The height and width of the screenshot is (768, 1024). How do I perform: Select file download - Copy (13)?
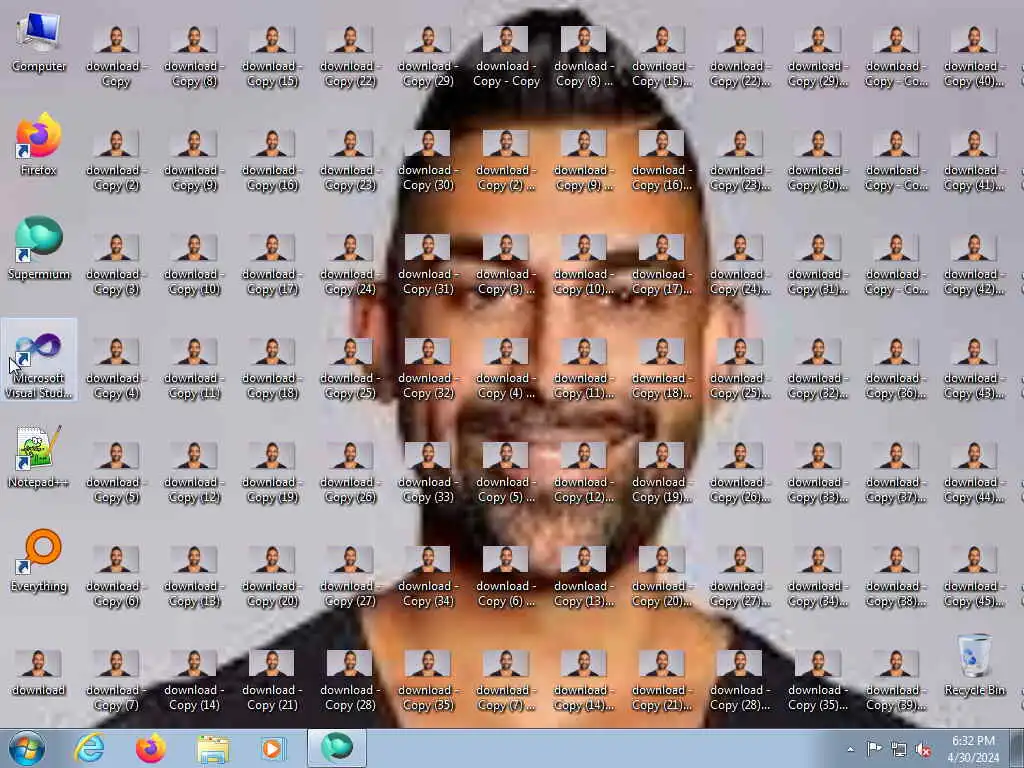coord(194,577)
